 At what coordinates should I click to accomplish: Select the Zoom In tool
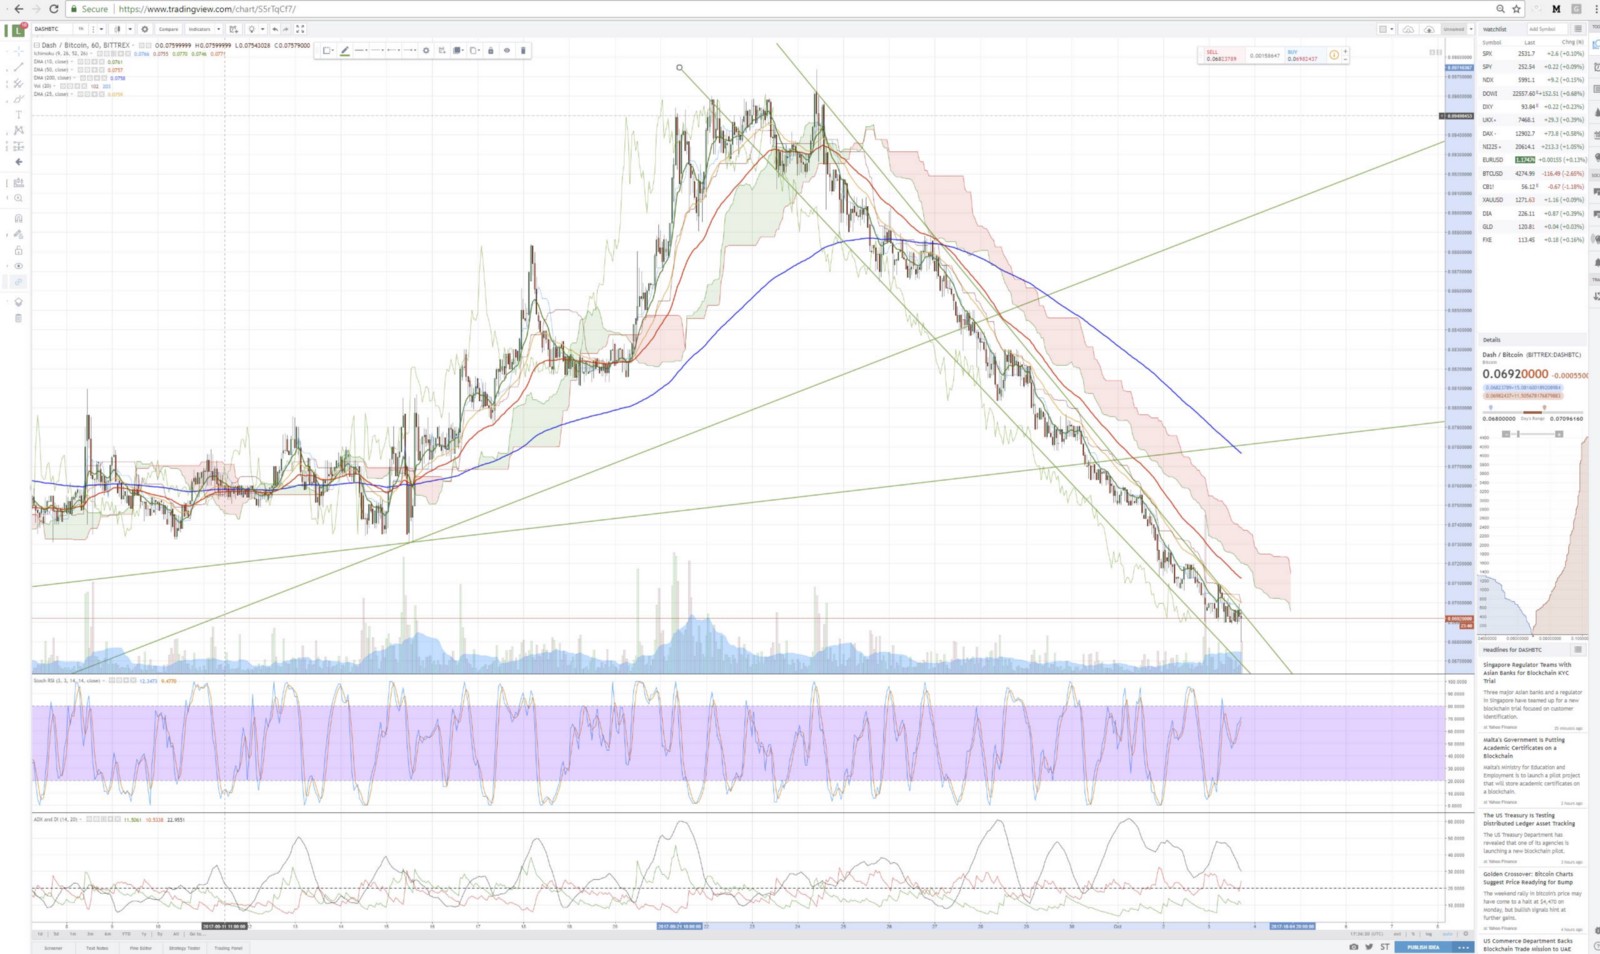[x=18, y=198]
